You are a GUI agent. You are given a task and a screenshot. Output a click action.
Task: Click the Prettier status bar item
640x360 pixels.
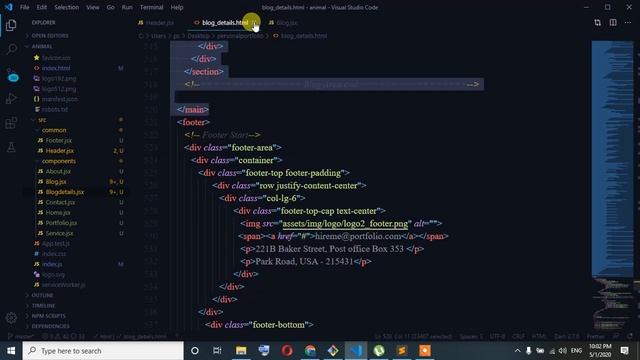(x=596, y=336)
